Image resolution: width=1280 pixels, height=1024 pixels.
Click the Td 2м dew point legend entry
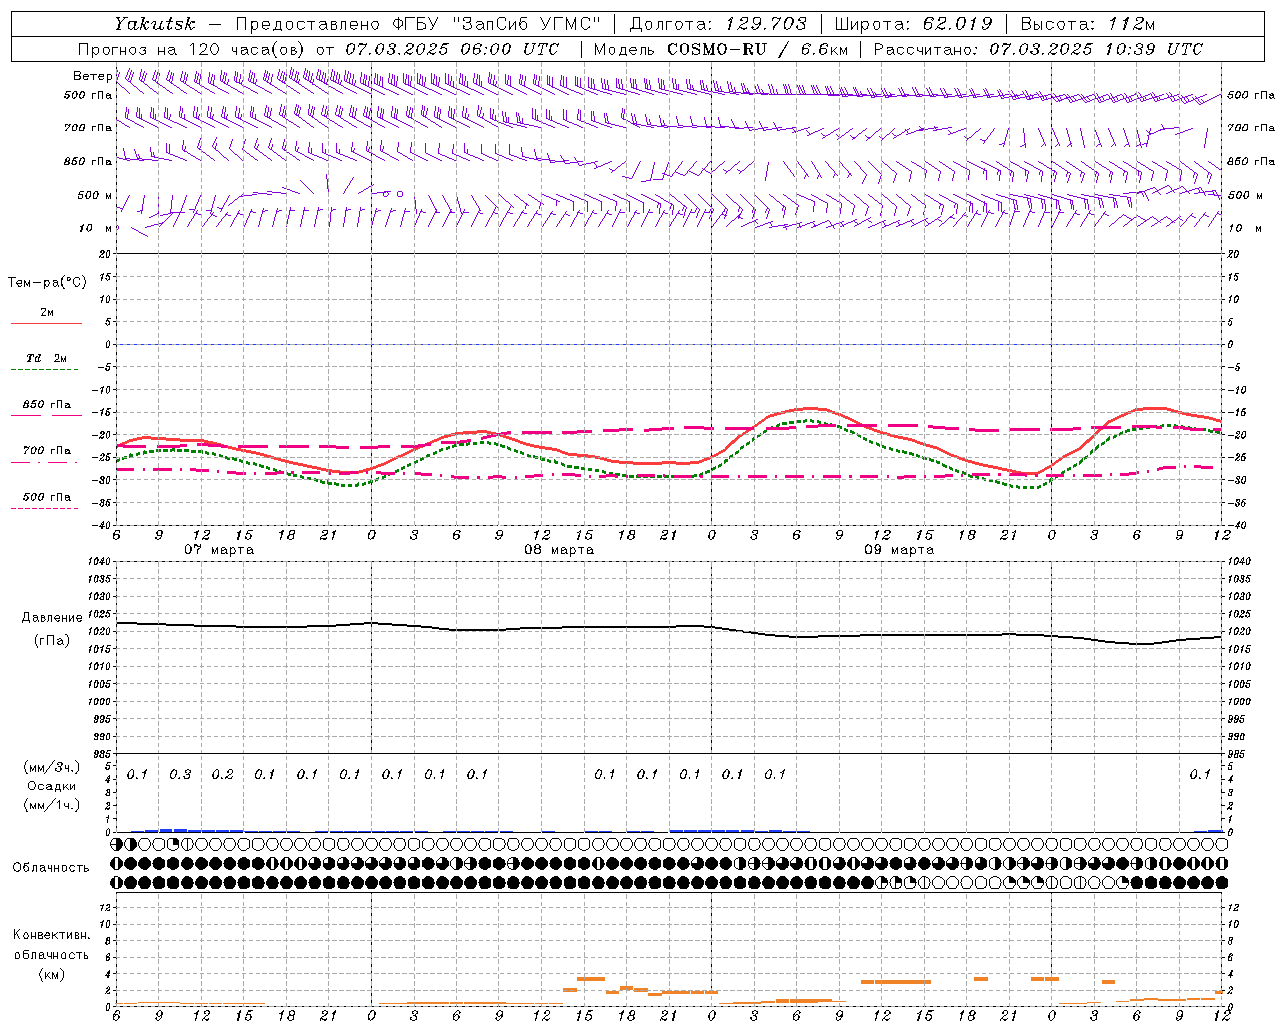(46, 358)
